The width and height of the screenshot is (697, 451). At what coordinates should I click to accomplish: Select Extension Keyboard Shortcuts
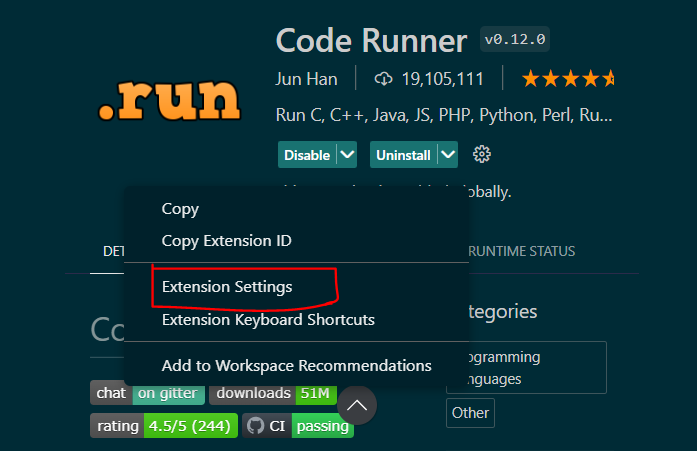[x=296, y=319]
